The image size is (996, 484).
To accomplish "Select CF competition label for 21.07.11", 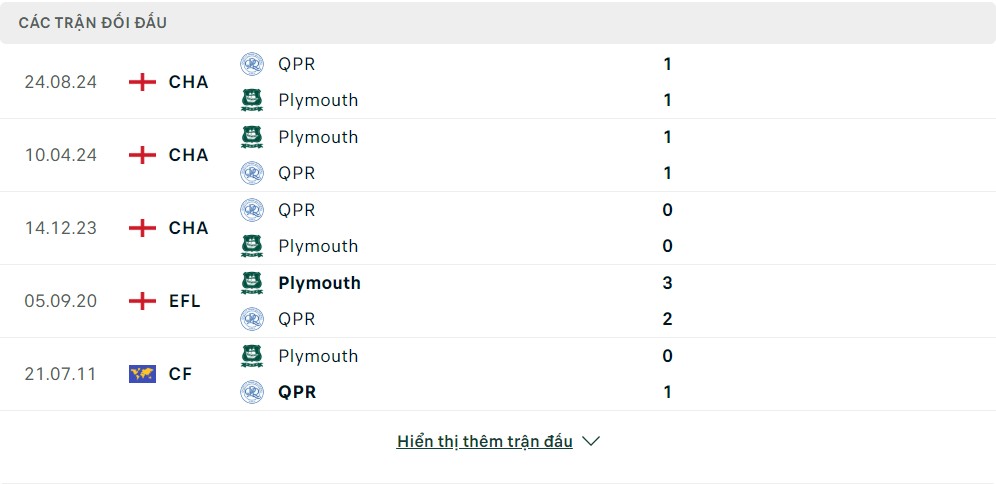I will click(x=180, y=374).
